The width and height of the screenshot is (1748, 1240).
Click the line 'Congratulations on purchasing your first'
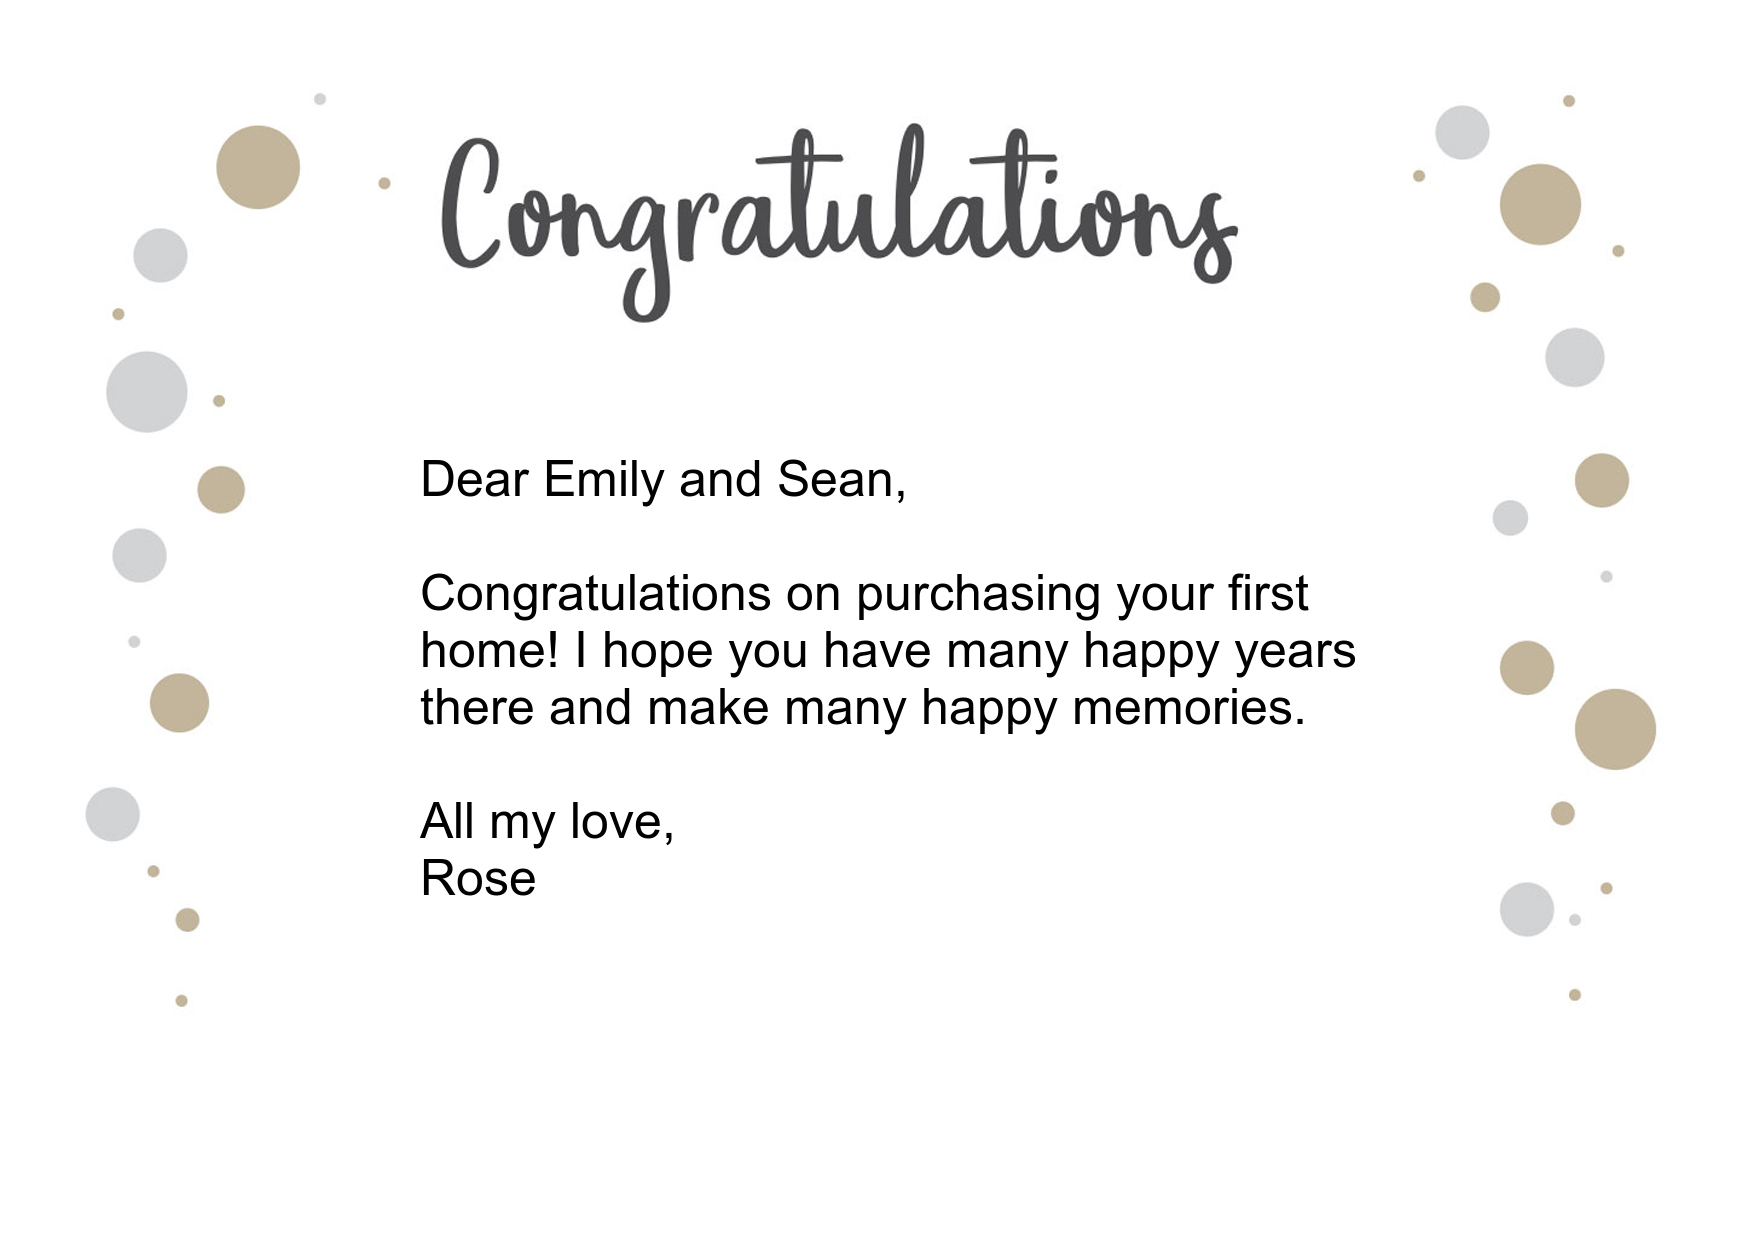864,594
